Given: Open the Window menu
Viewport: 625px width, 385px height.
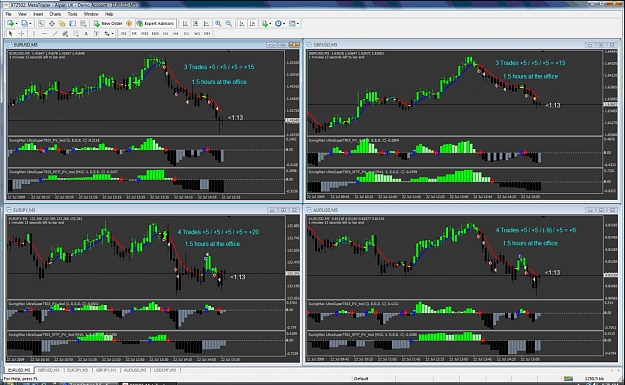Looking at the screenshot, I should (91, 14).
